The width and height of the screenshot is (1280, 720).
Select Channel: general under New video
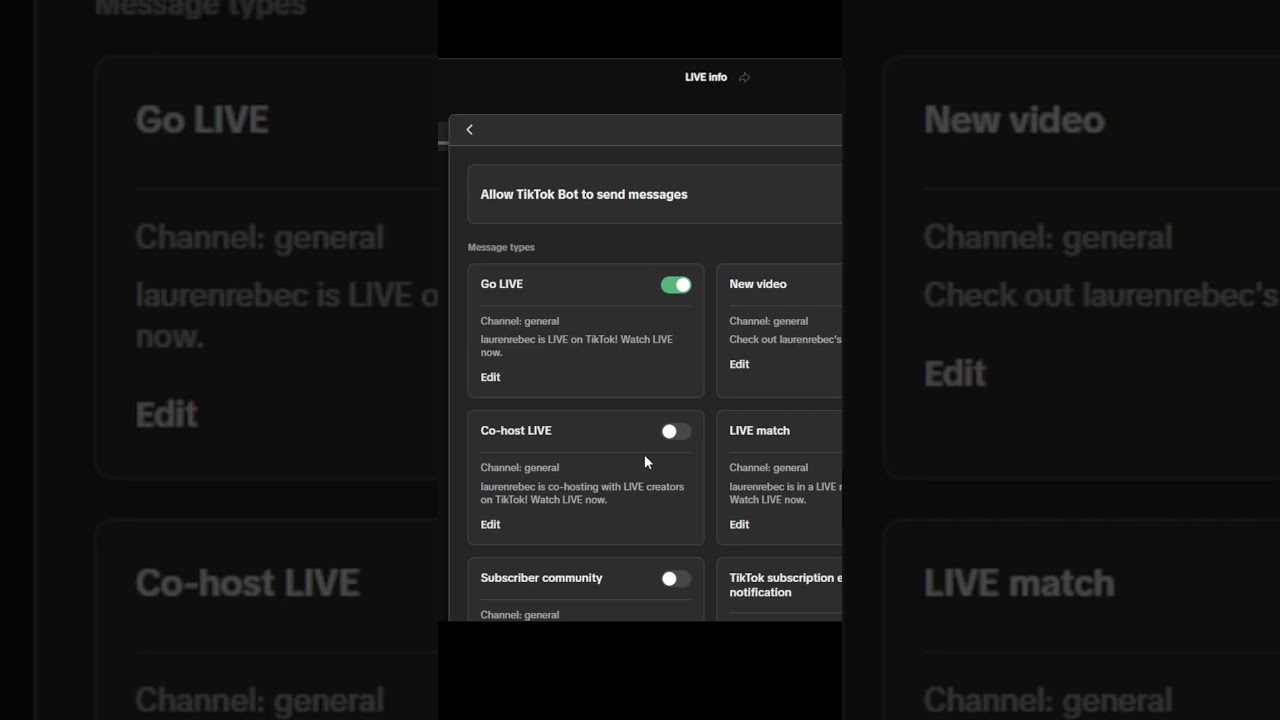pos(769,321)
